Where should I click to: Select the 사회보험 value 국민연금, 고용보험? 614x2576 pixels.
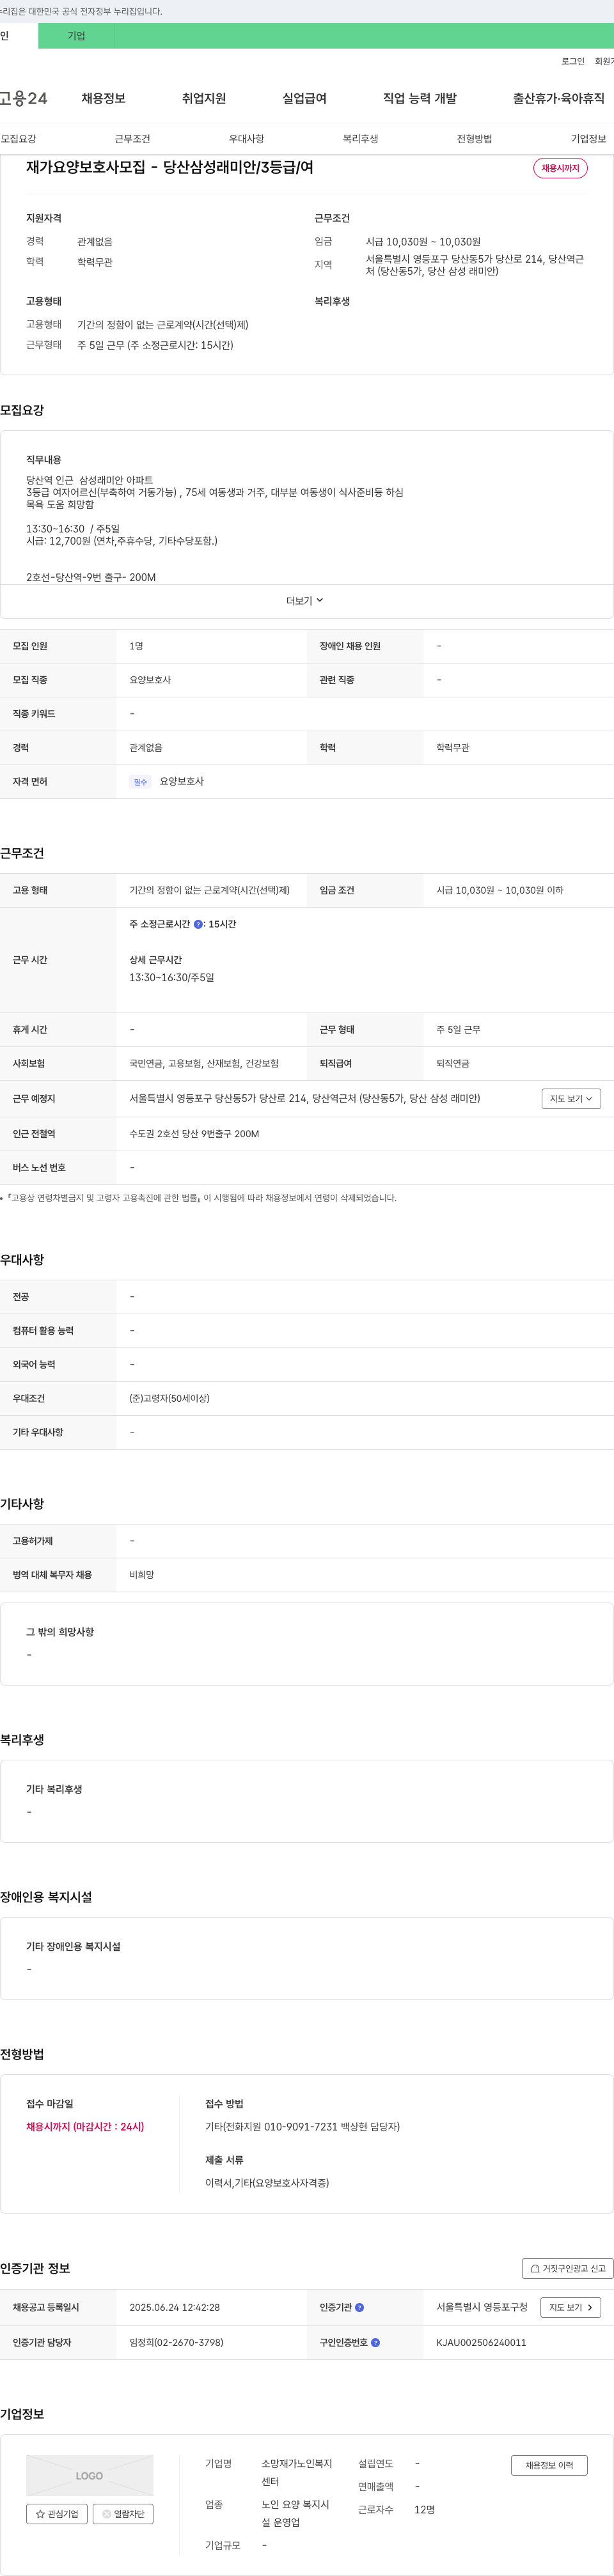click(x=204, y=1063)
